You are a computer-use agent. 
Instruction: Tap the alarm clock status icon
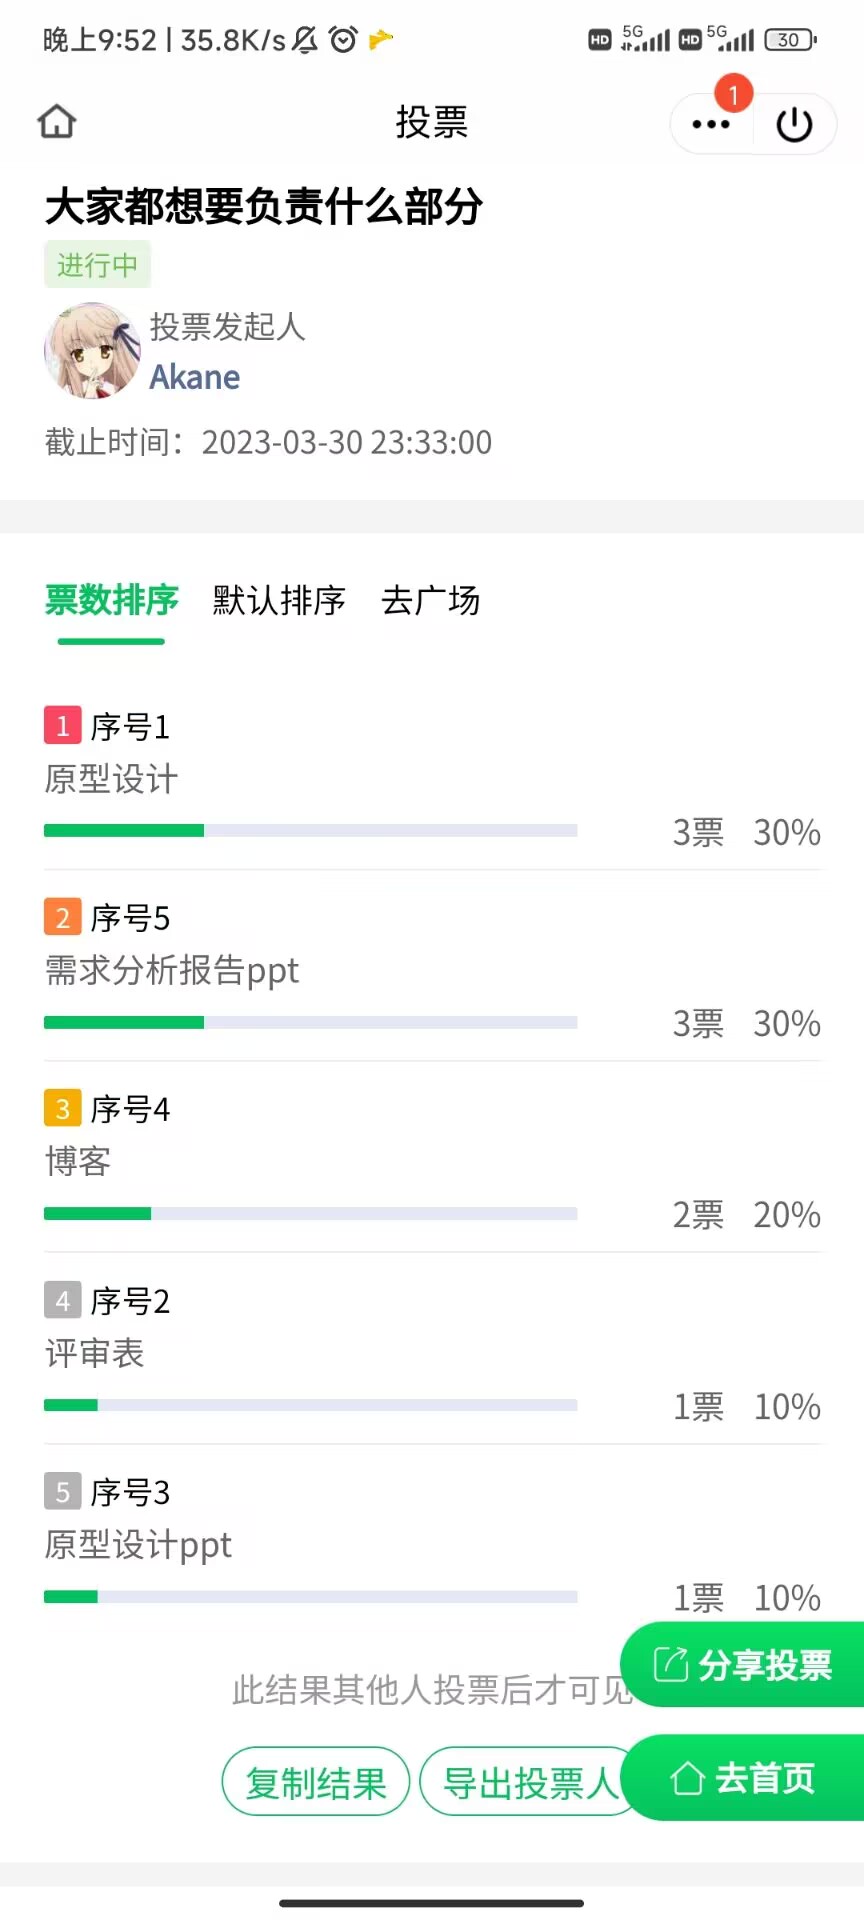point(343,40)
